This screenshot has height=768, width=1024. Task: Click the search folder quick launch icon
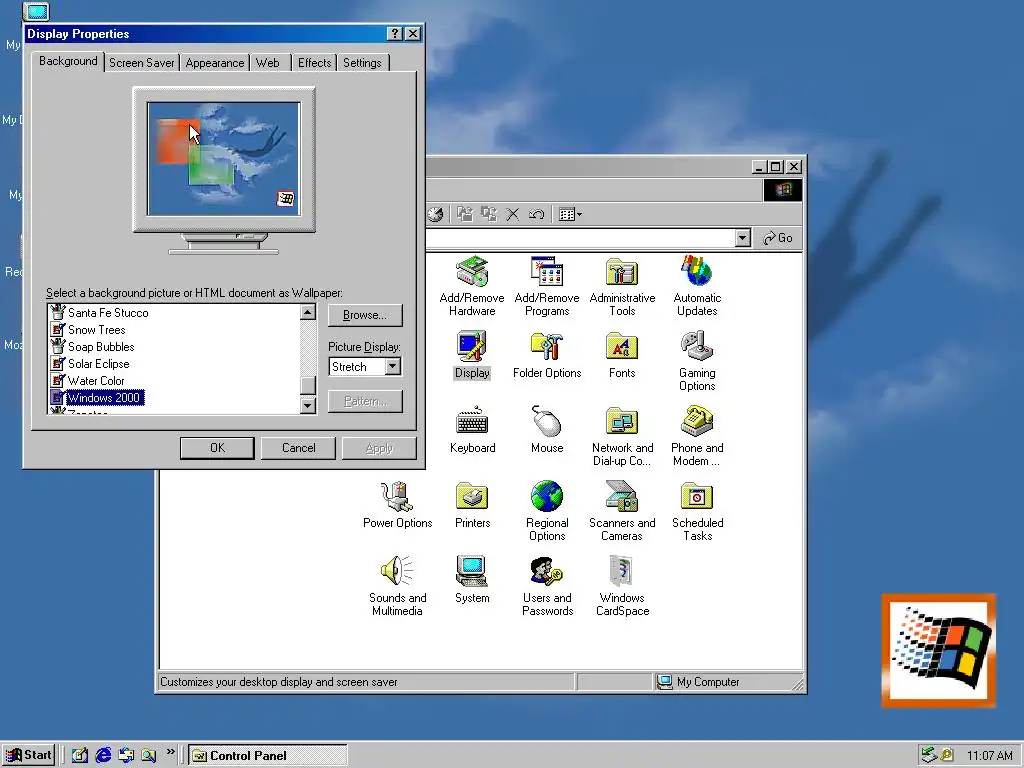(148, 756)
